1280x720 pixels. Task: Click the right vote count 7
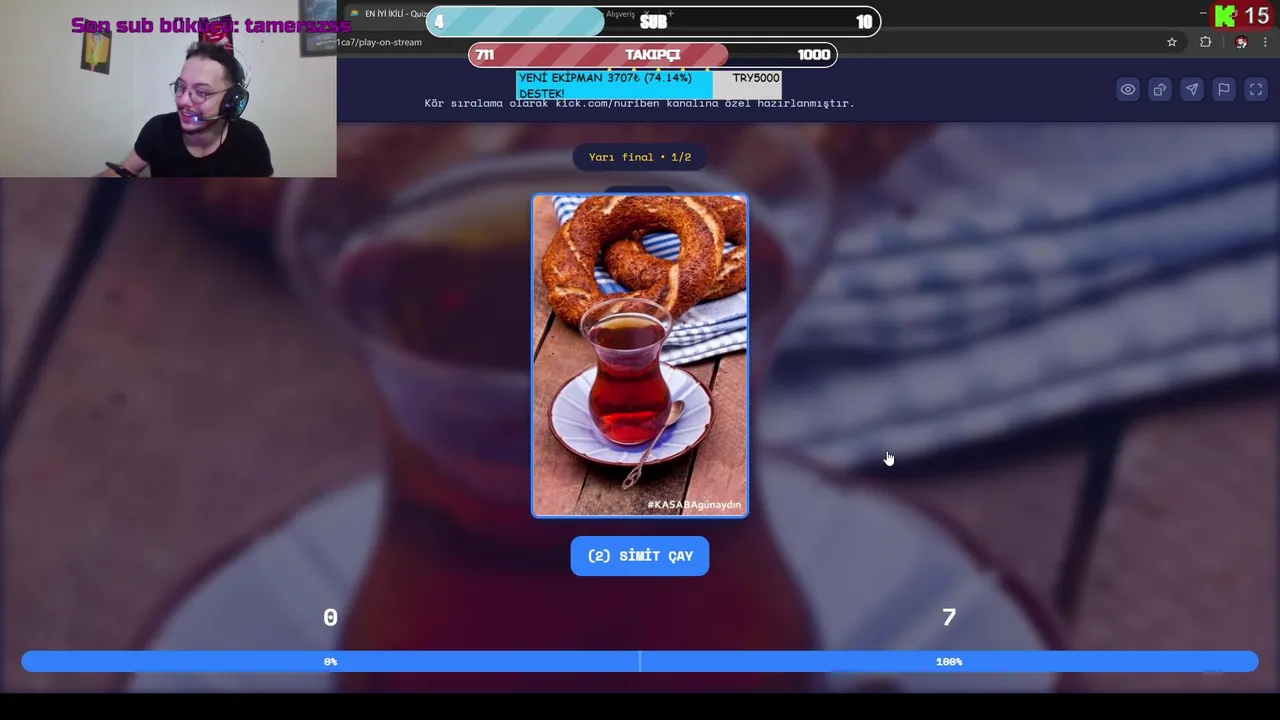(949, 618)
